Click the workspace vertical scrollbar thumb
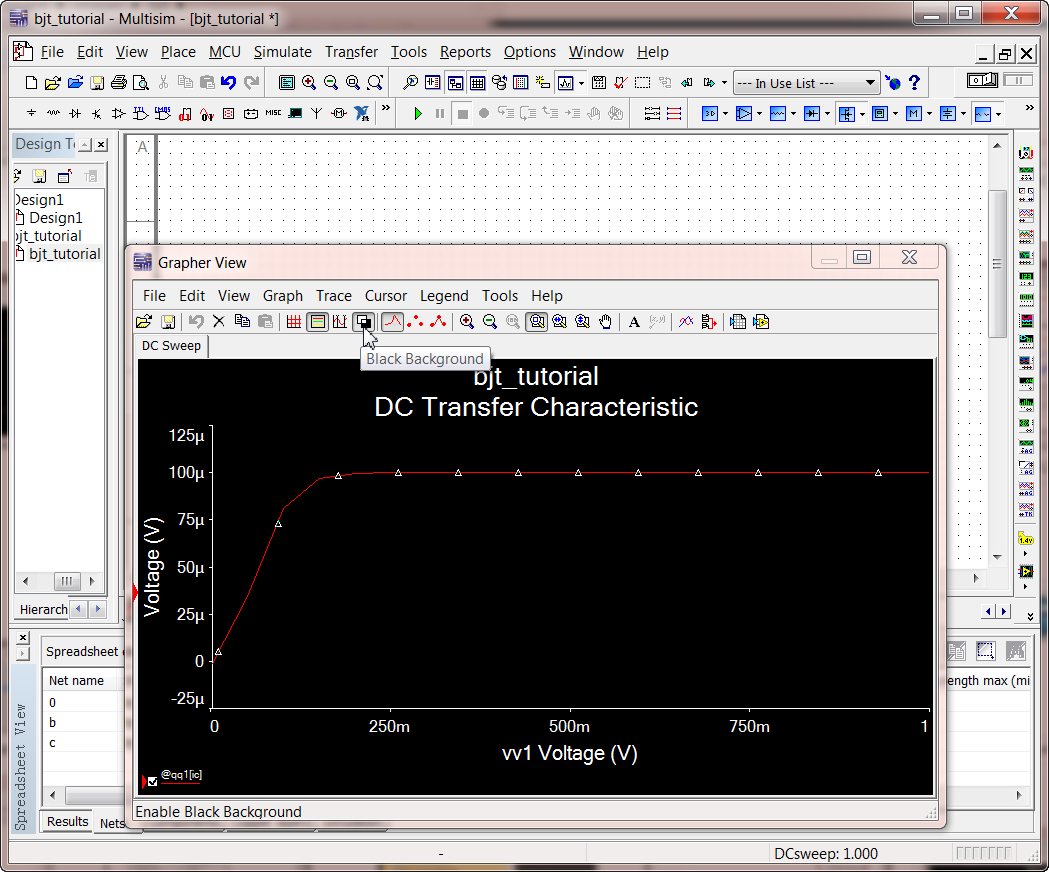This screenshot has height=872, width=1049. 997,264
